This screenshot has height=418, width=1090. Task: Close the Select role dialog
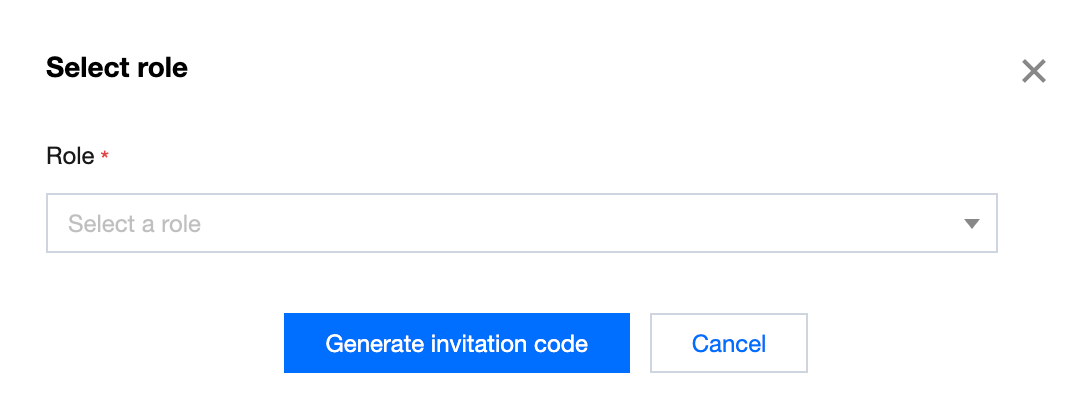1033,71
